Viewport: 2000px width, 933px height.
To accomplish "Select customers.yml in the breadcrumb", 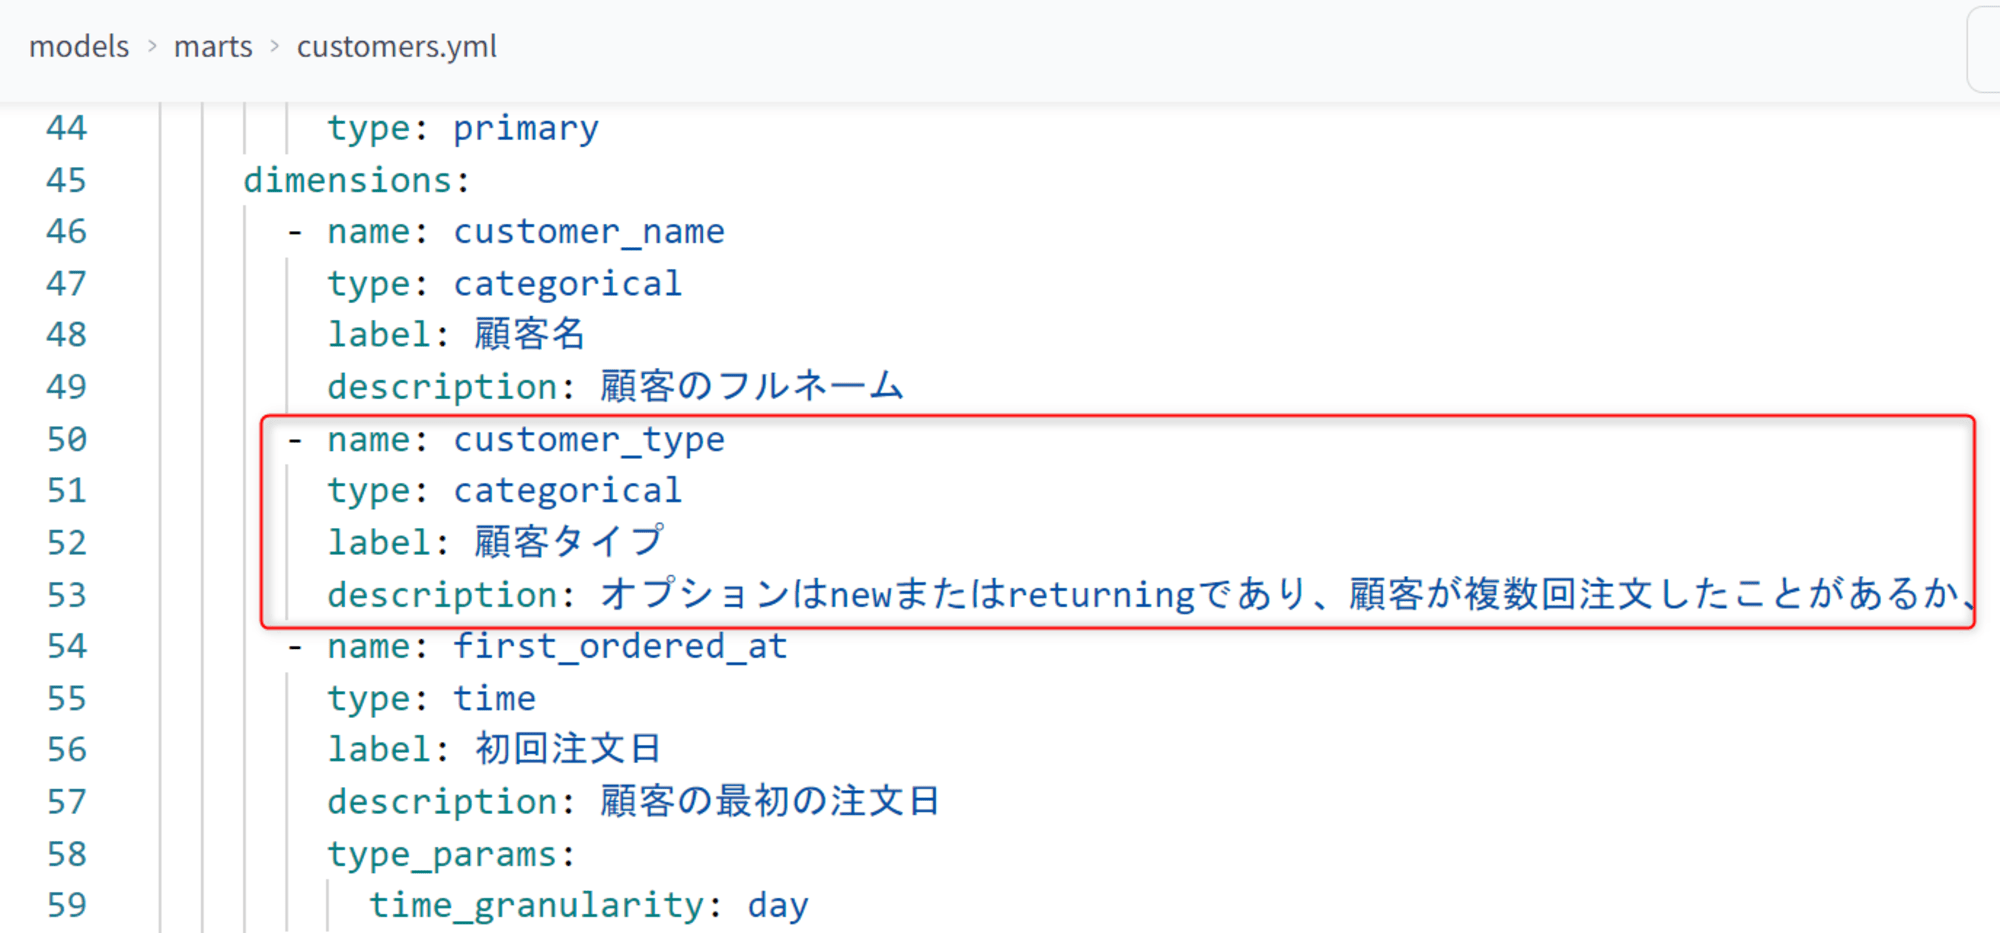I will [397, 47].
